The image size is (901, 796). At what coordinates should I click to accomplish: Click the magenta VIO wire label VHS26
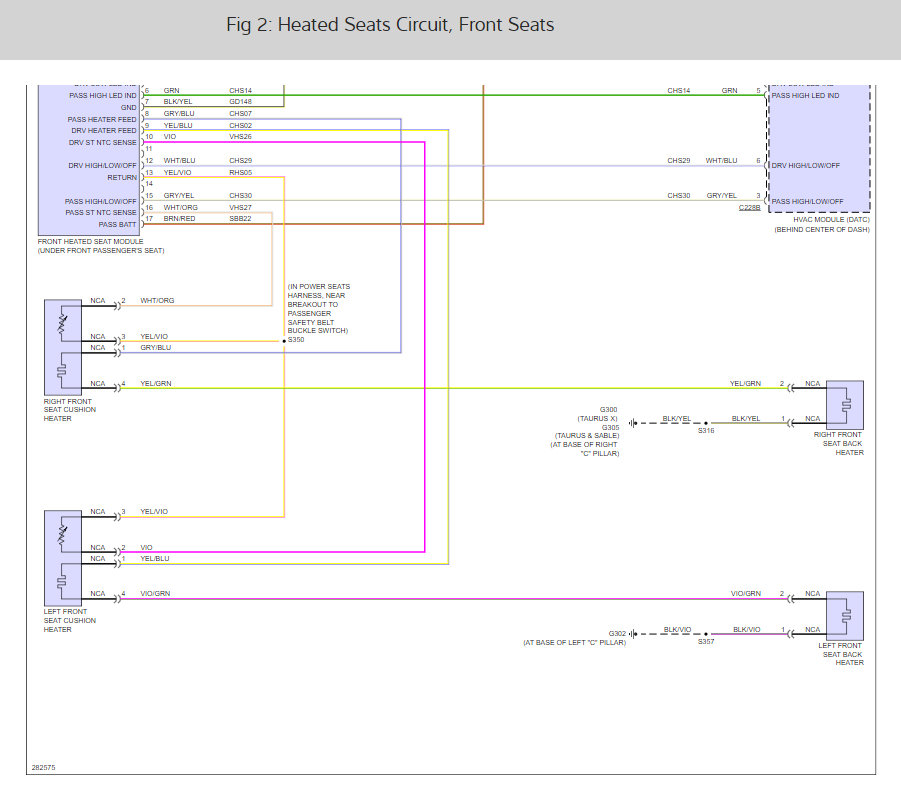coord(240,137)
